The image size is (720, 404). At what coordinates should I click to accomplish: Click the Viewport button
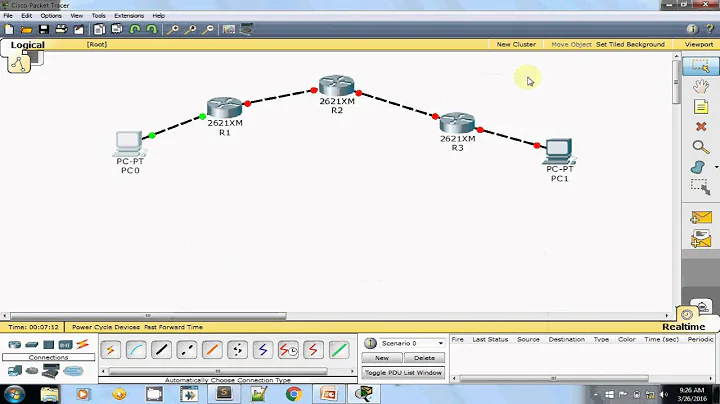coord(699,45)
